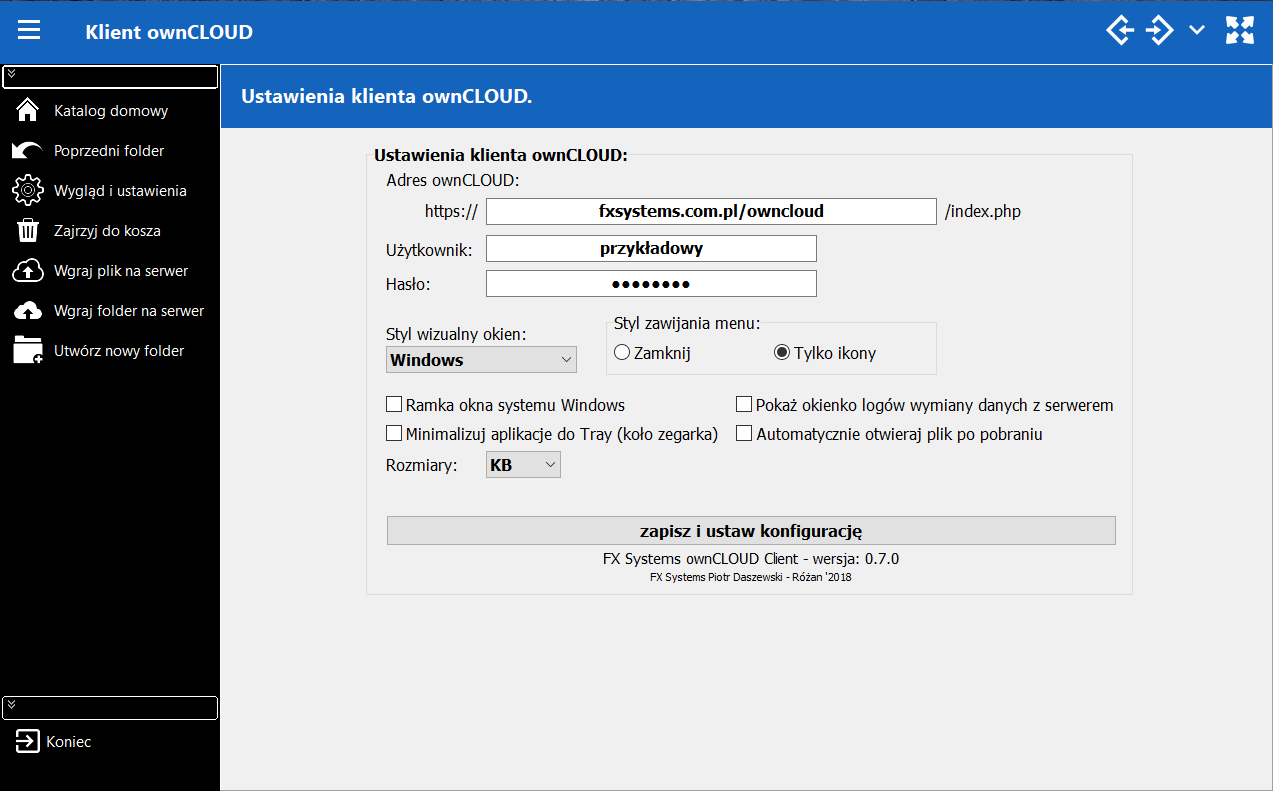Collapse the bottom sidebar chevron bar
The height and width of the screenshot is (791, 1273).
[110, 708]
